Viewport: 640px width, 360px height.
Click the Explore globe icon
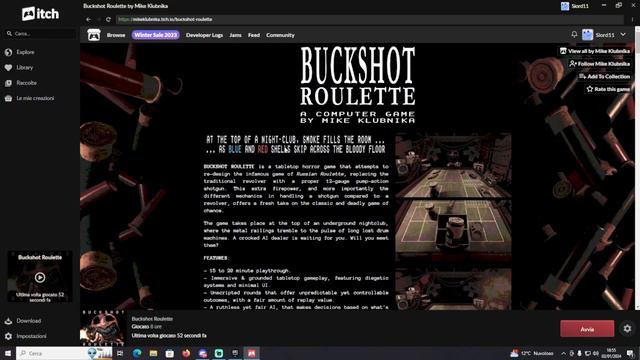click(8, 52)
